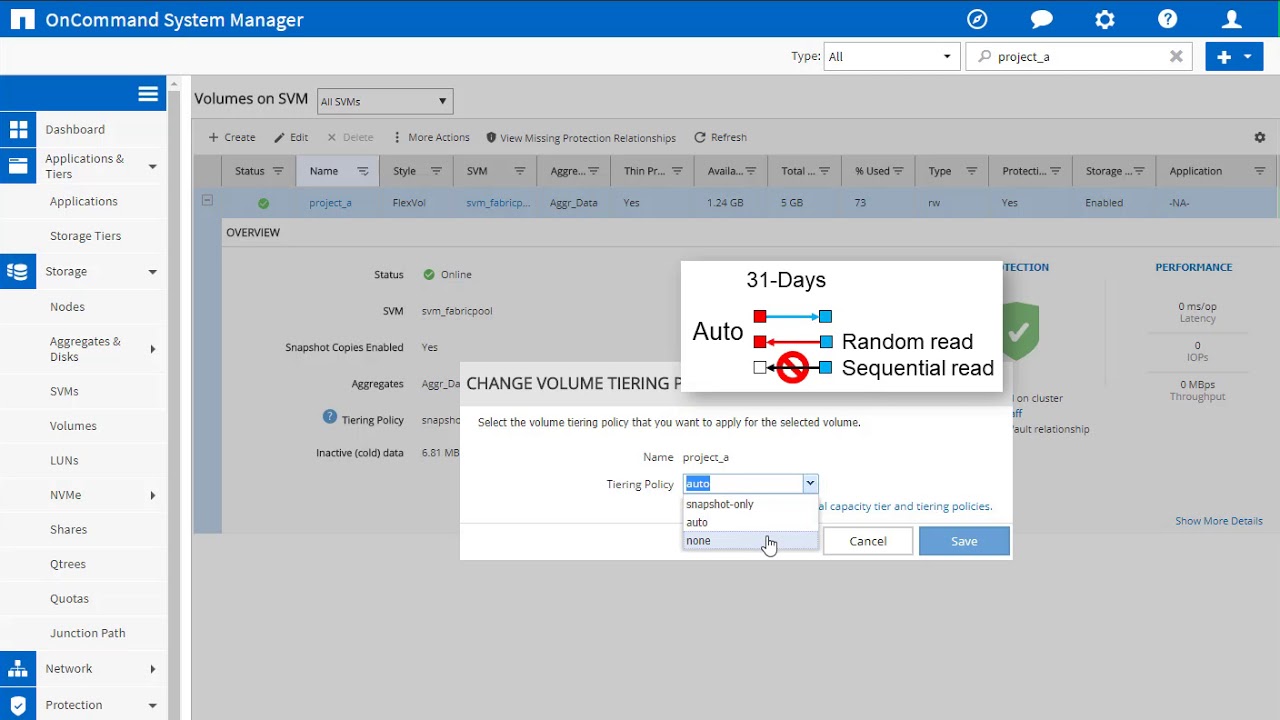This screenshot has height=720, width=1280.
Task: Select none tiering policy option
Action: pyautogui.click(x=750, y=541)
